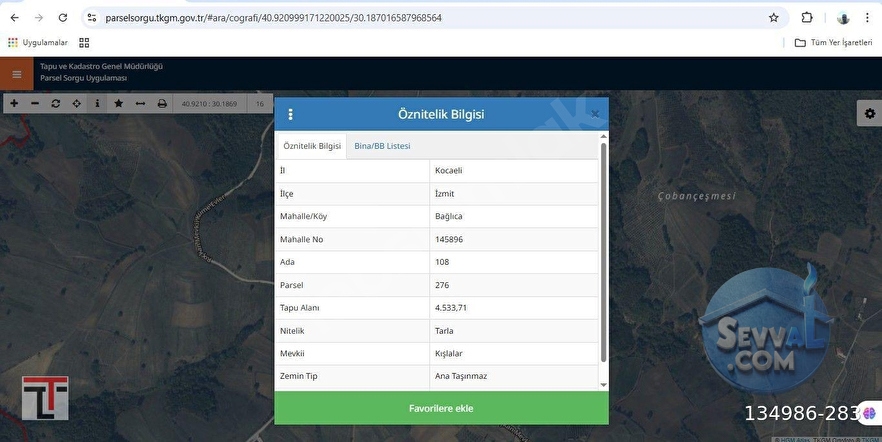Print the map with printer icon
The width and height of the screenshot is (882, 442).
[162, 103]
